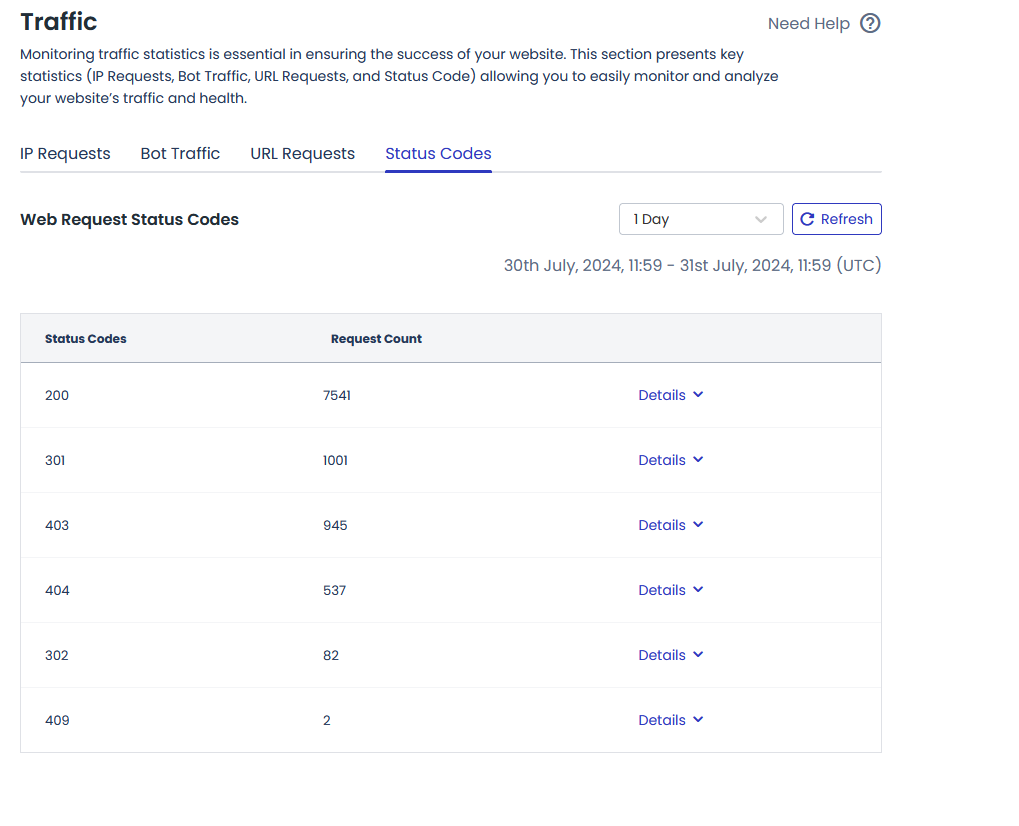Viewport: 1019px width, 826px height.
Task: Expand Details for status code 409
Action: point(671,720)
